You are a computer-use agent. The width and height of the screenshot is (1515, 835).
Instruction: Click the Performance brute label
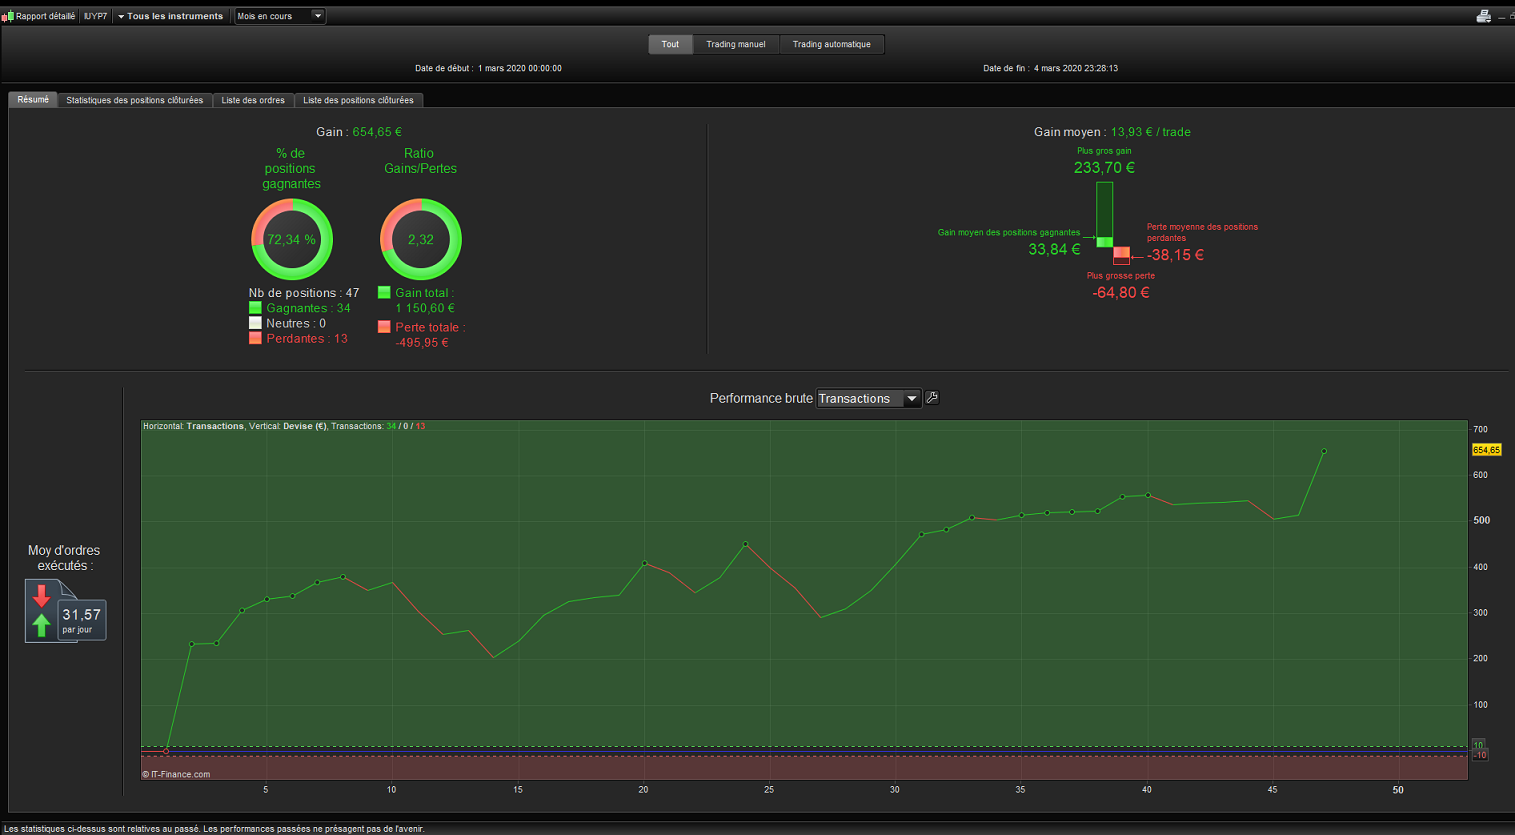point(761,398)
